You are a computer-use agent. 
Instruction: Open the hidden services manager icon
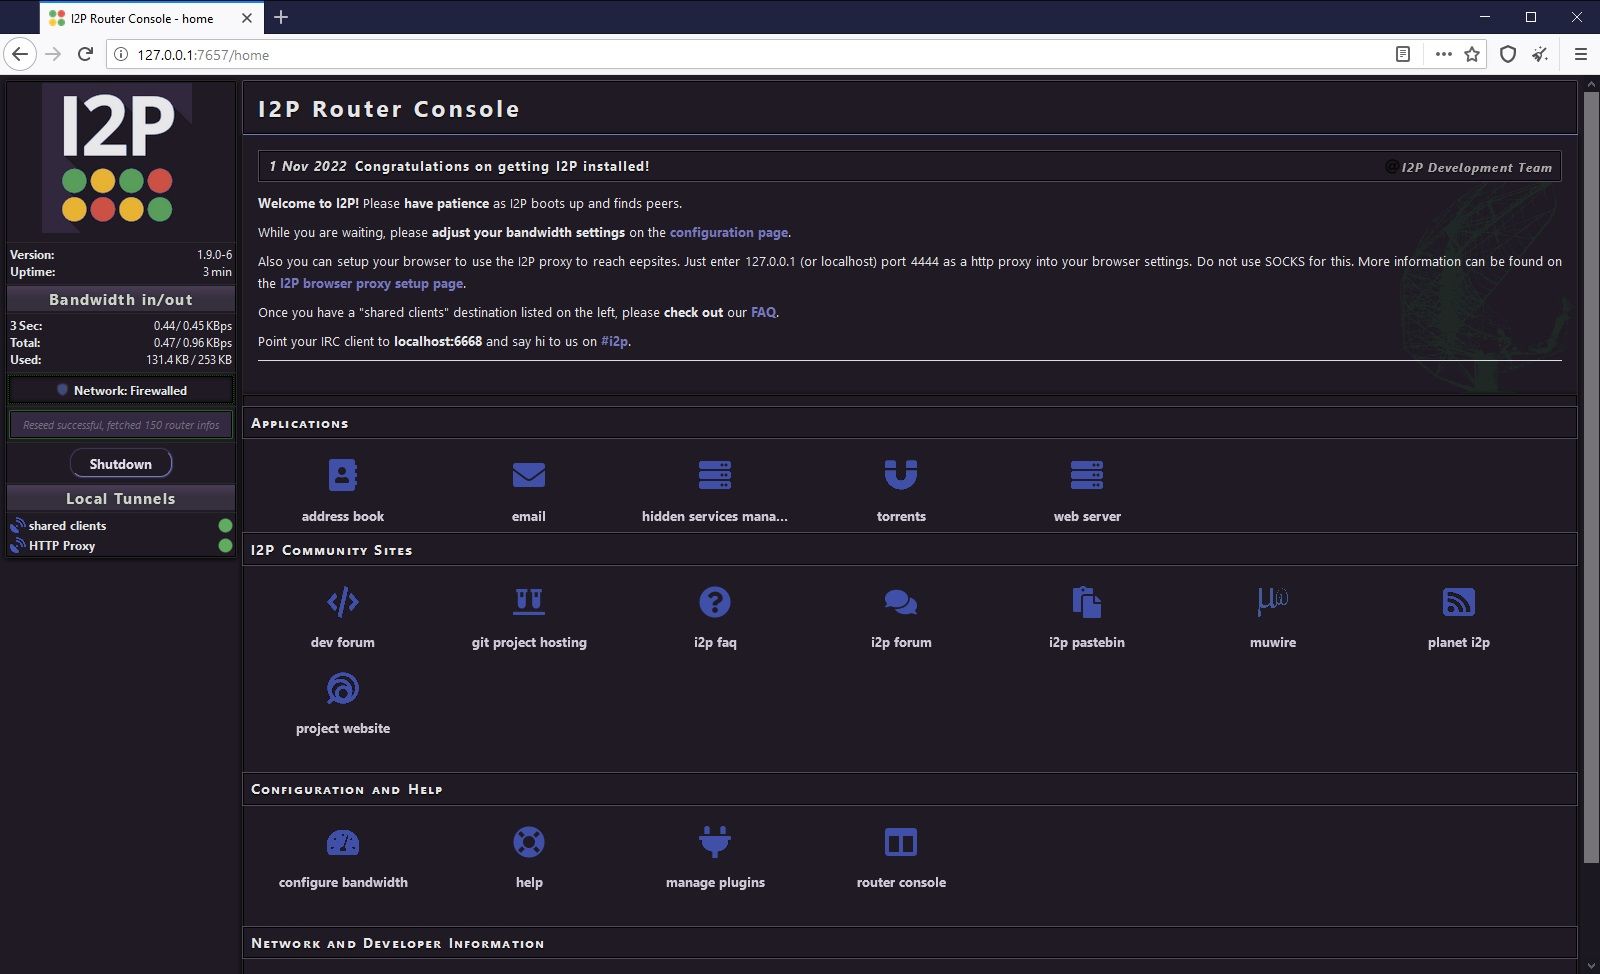pyautogui.click(x=715, y=475)
